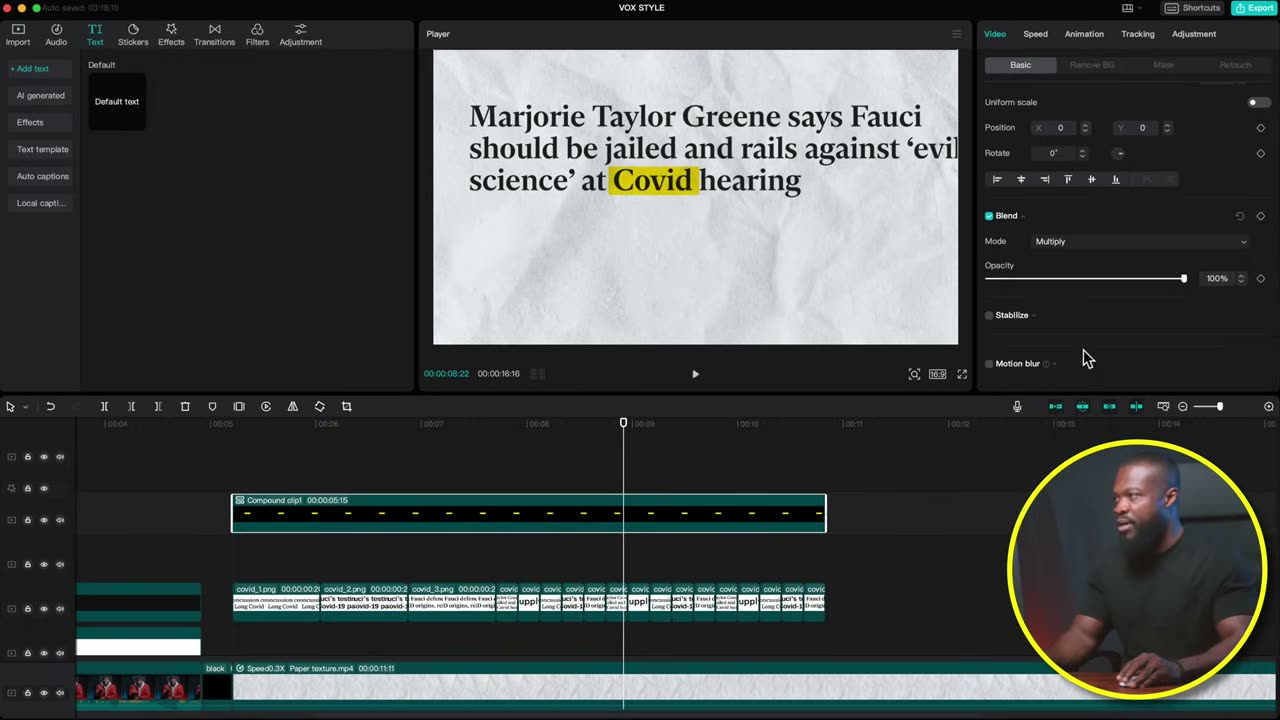The height and width of the screenshot is (720, 1280).
Task: Activate the crop tool
Action: pyautogui.click(x=347, y=407)
